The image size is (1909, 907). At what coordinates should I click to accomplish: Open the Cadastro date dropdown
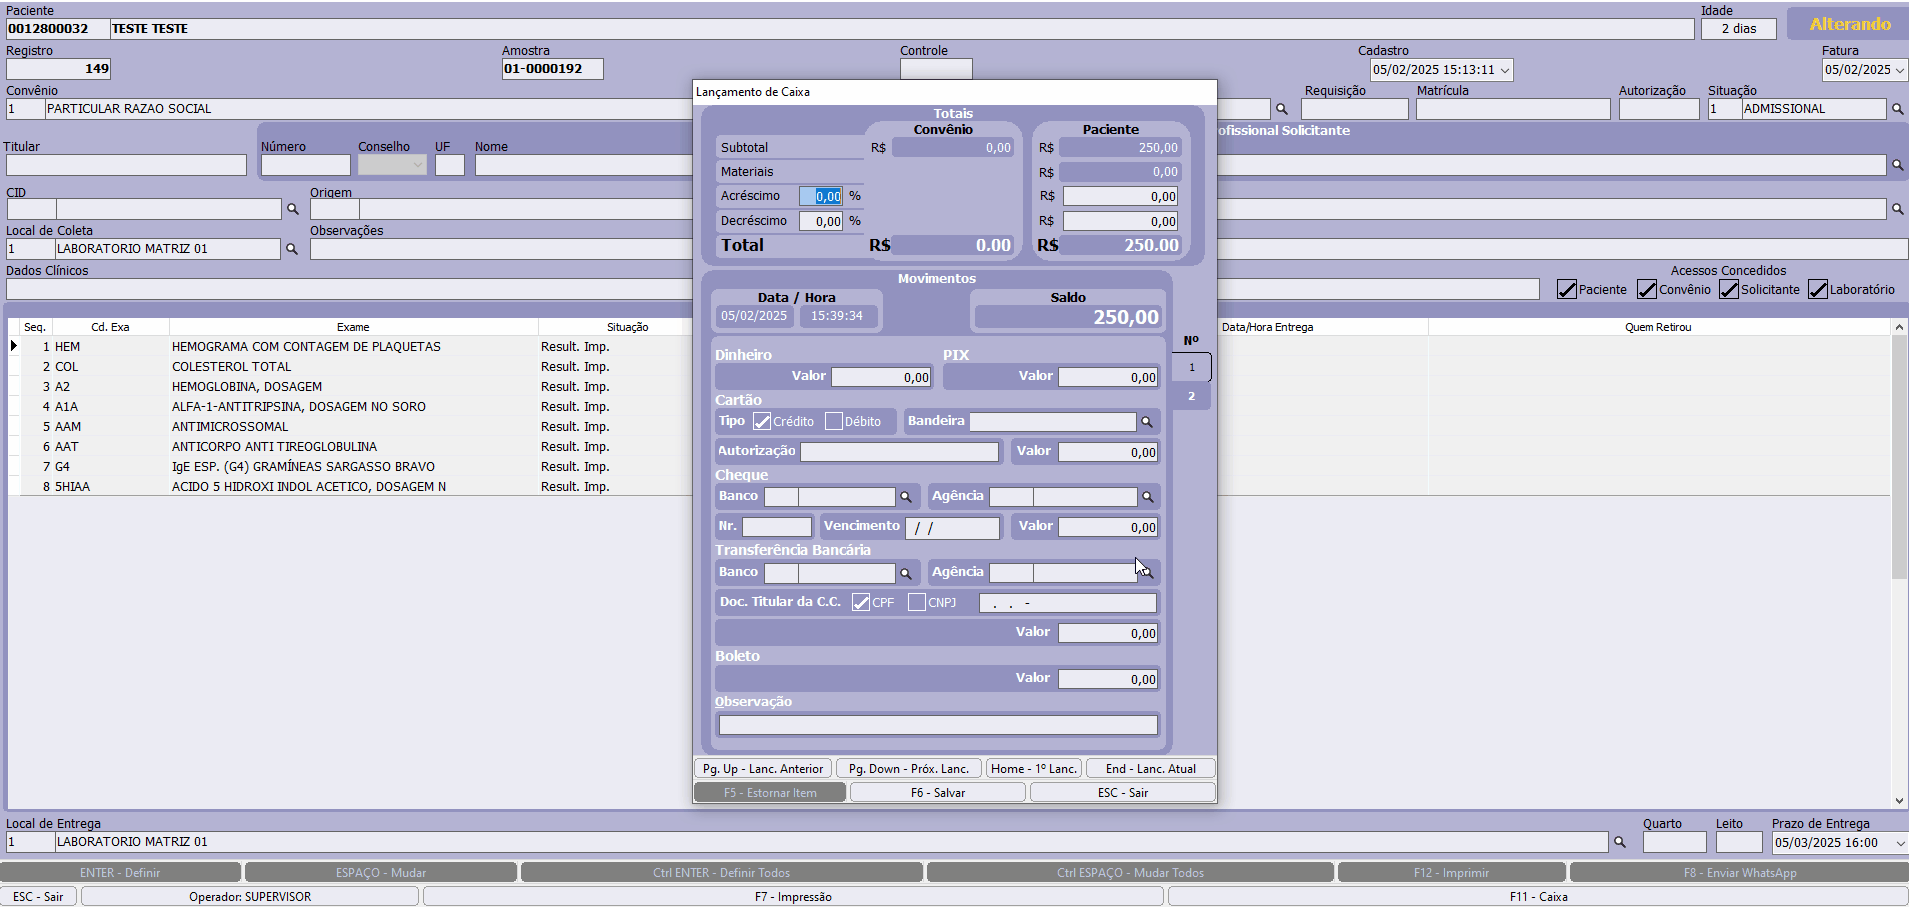pyautogui.click(x=1504, y=70)
